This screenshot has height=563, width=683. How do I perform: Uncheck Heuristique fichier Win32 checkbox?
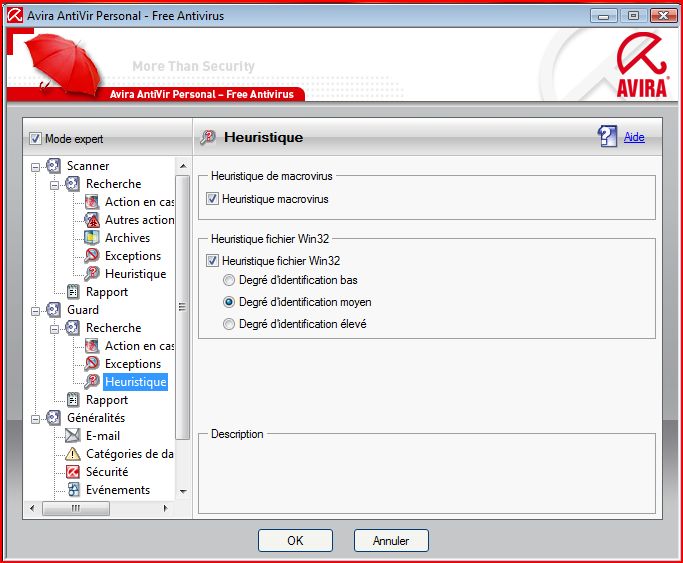pos(212,261)
